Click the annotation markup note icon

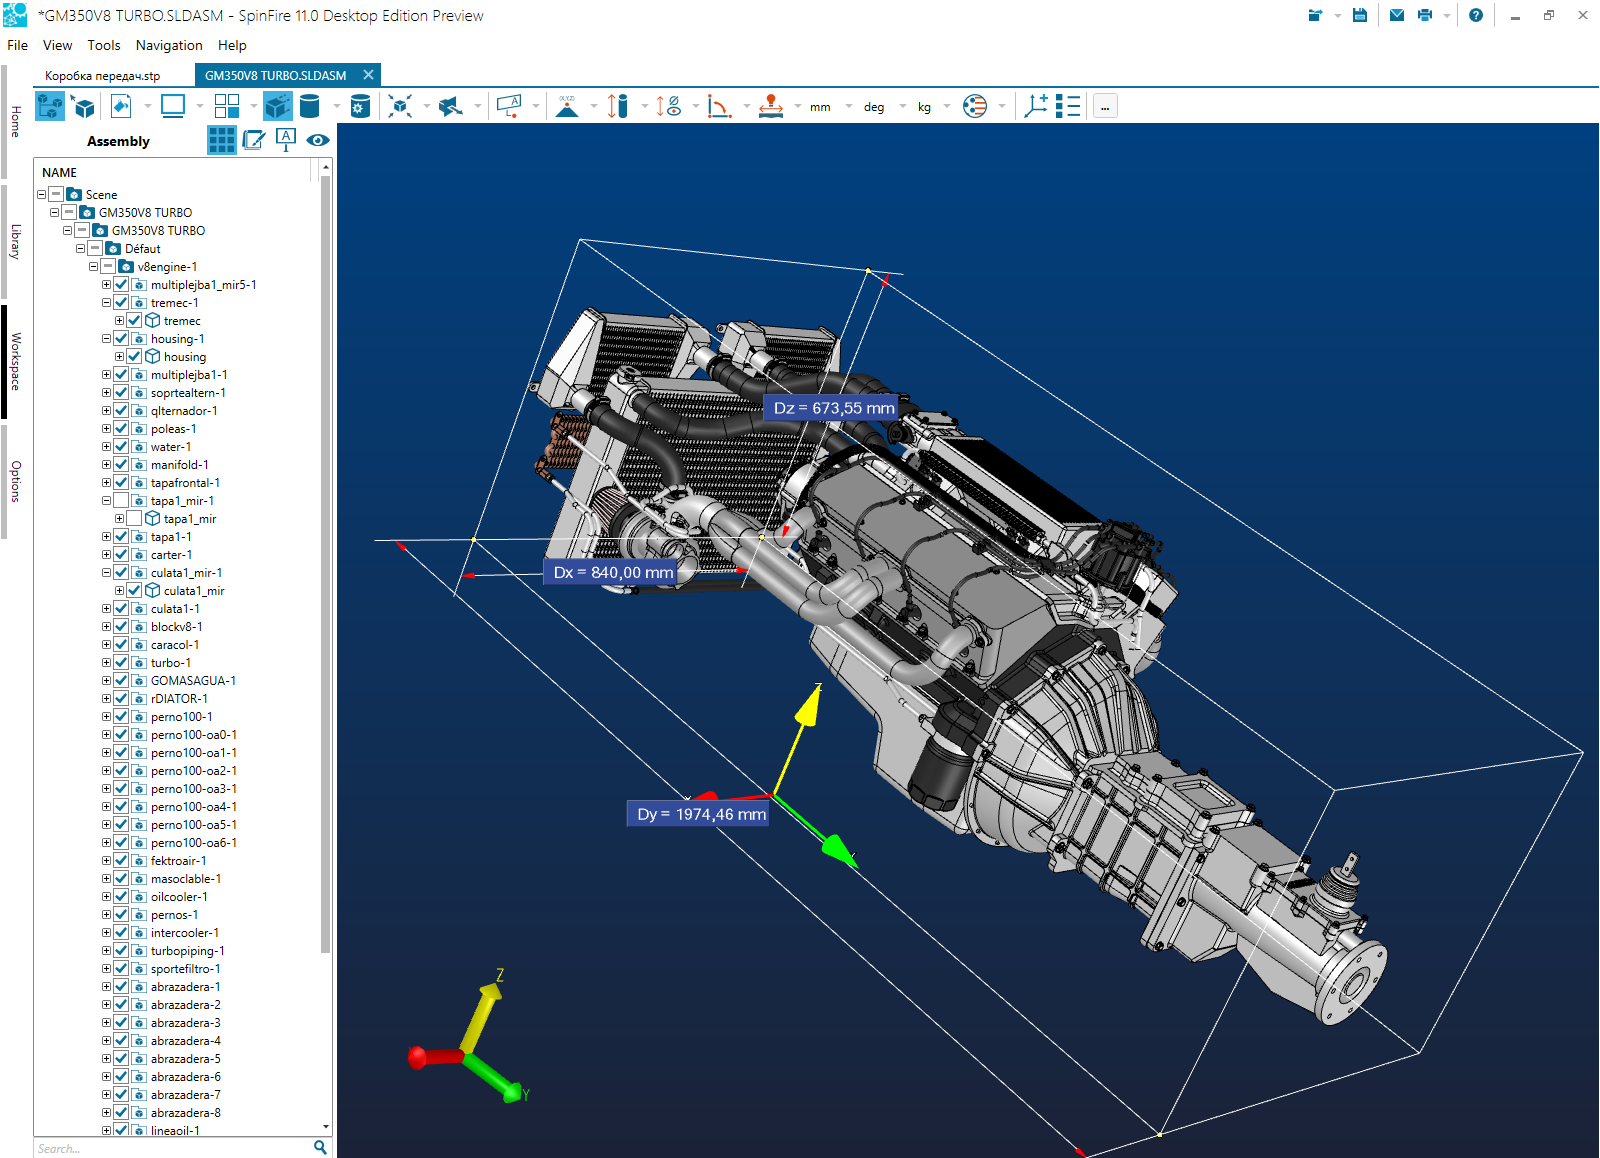click(x=509, y=106)
